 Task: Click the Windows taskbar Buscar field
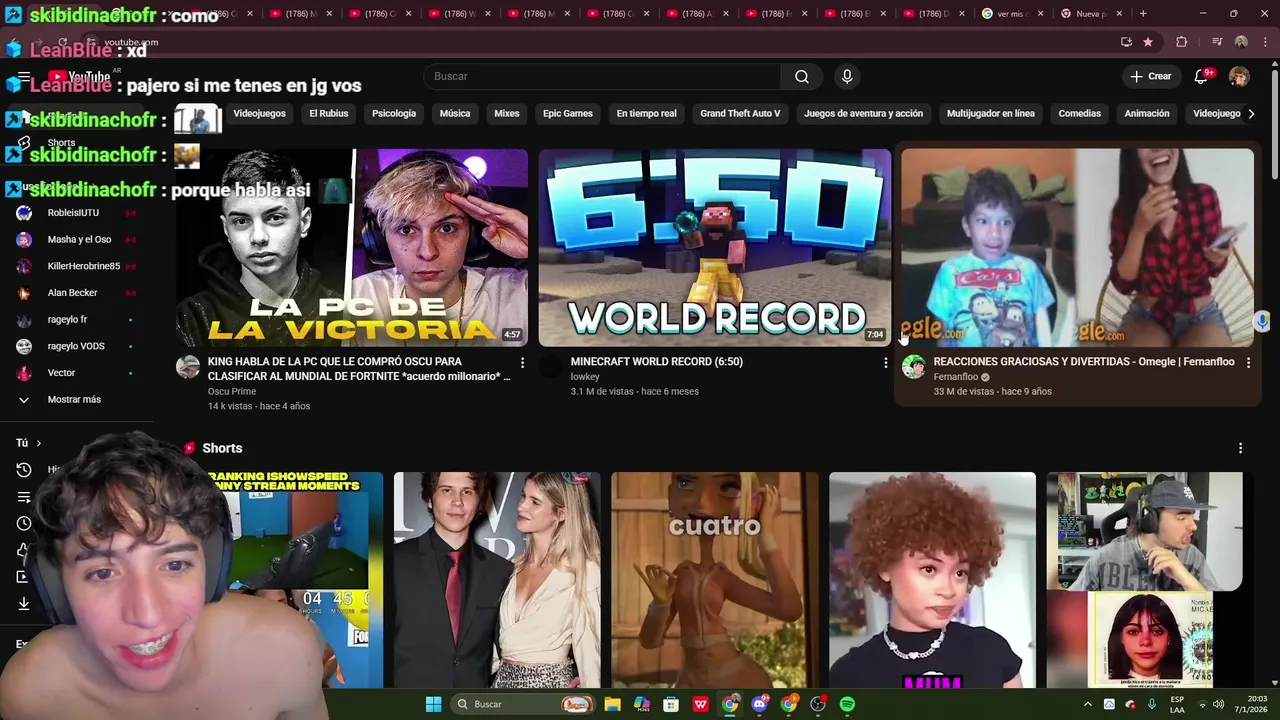point(523,704)
